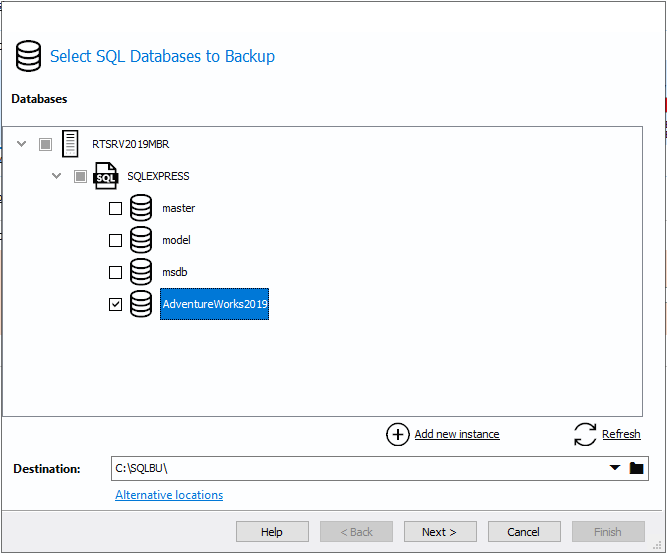Select the AdventureWorks2019 label
The image size is (667, 554).
pyautogui.click(x=214, y=304)
